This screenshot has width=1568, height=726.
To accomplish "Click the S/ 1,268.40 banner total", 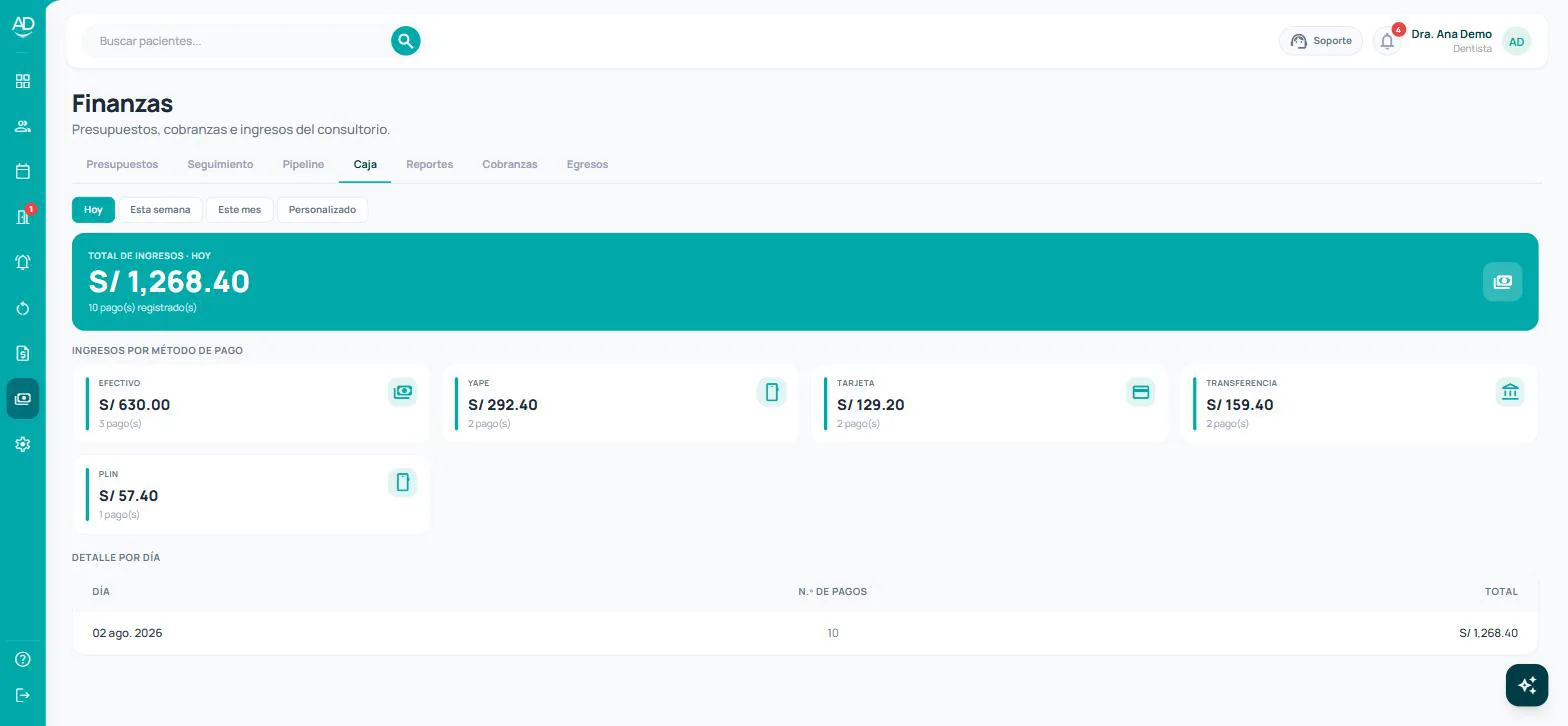I will pos(169,281).
